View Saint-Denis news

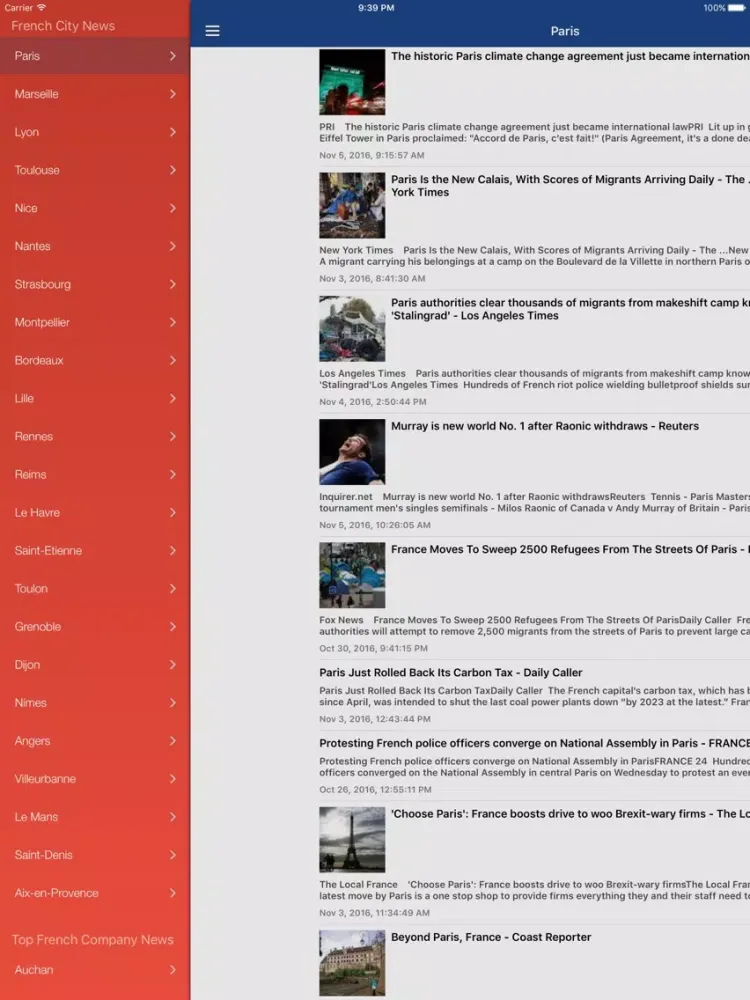click(x=95, y=855)
